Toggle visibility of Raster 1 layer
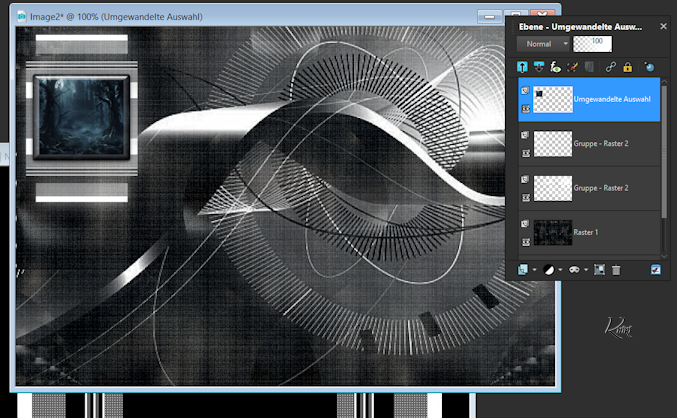Image resolution: width=677 pixels, height=418 pixels. (526, 224)
